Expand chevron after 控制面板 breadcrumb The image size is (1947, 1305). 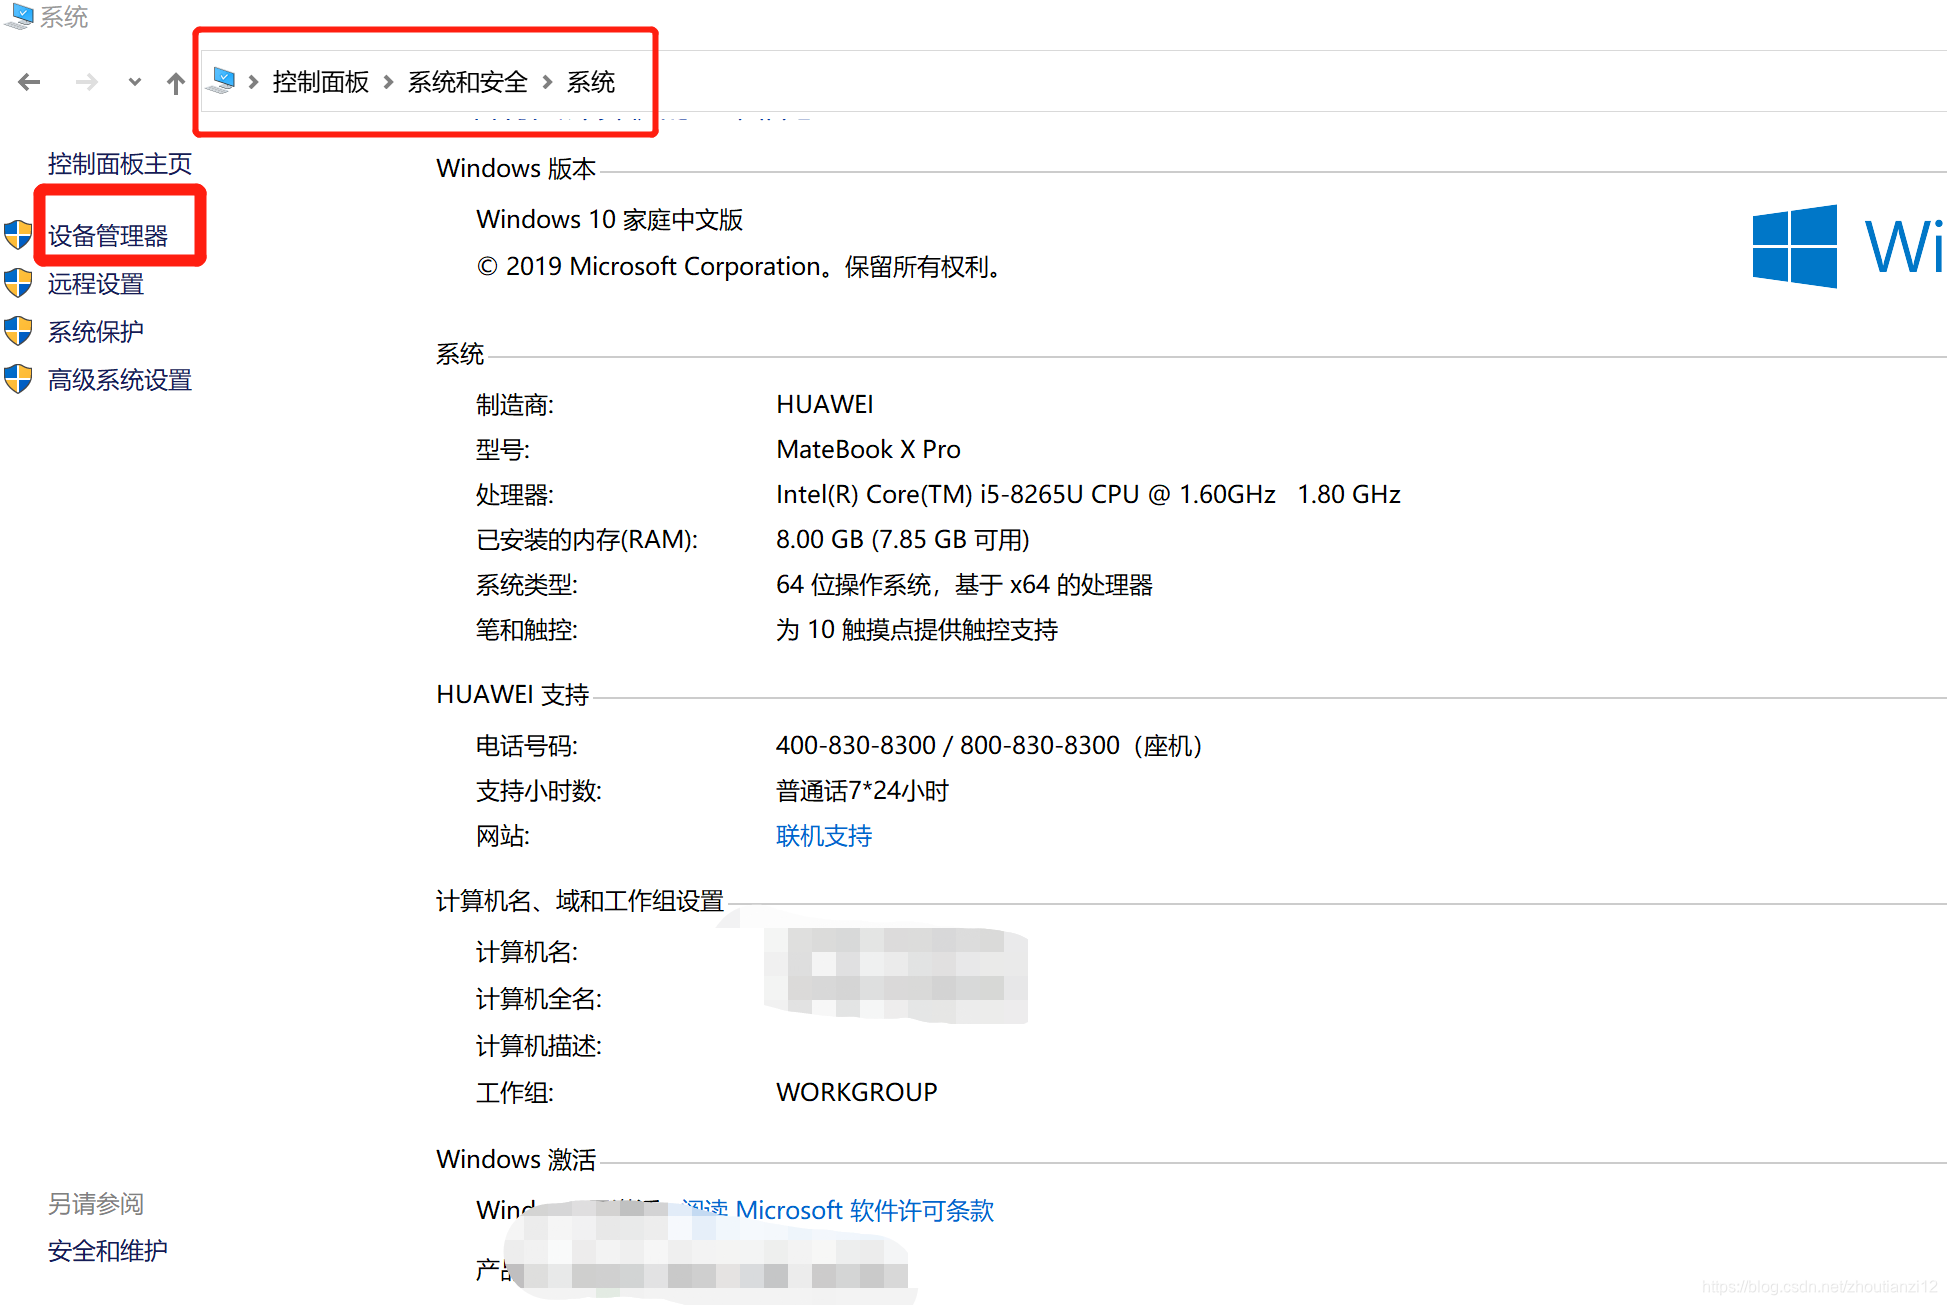pyautogui.click(x=389, y=82)
